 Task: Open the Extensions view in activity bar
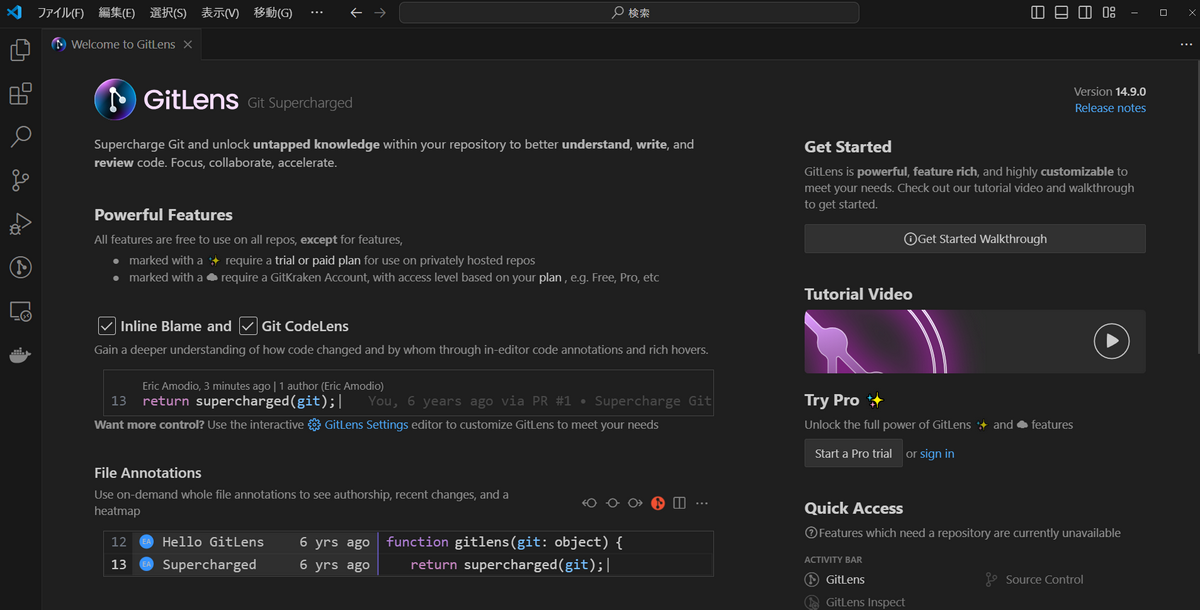(x=20, y=94)
